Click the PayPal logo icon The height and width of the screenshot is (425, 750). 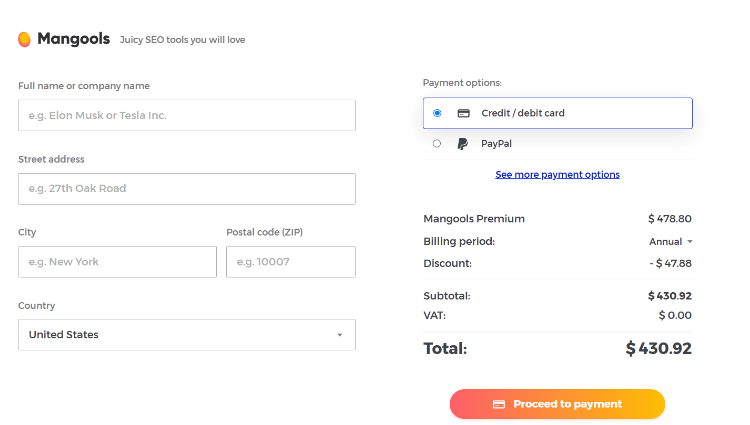[x=463, y=144]
